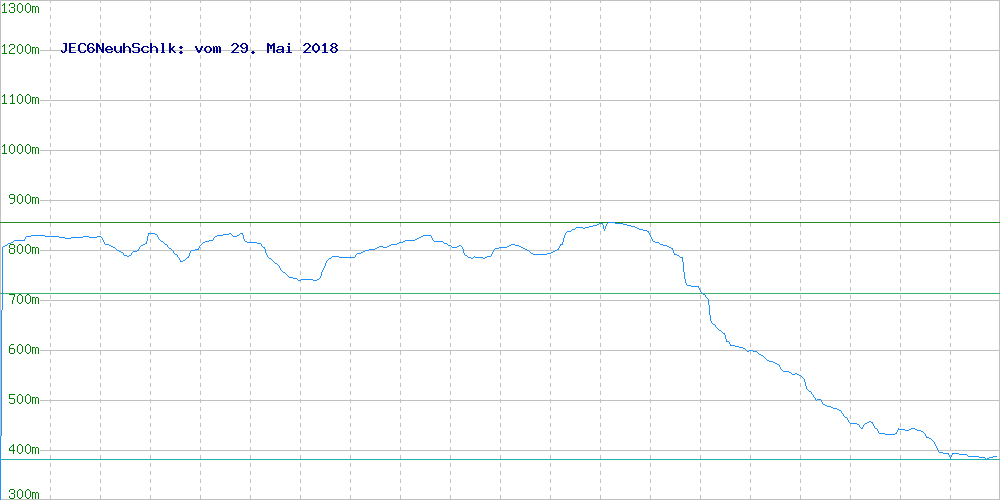1000x500 pixels.
Task: Click the 1000m axis label
Action: tap(20, 150)
